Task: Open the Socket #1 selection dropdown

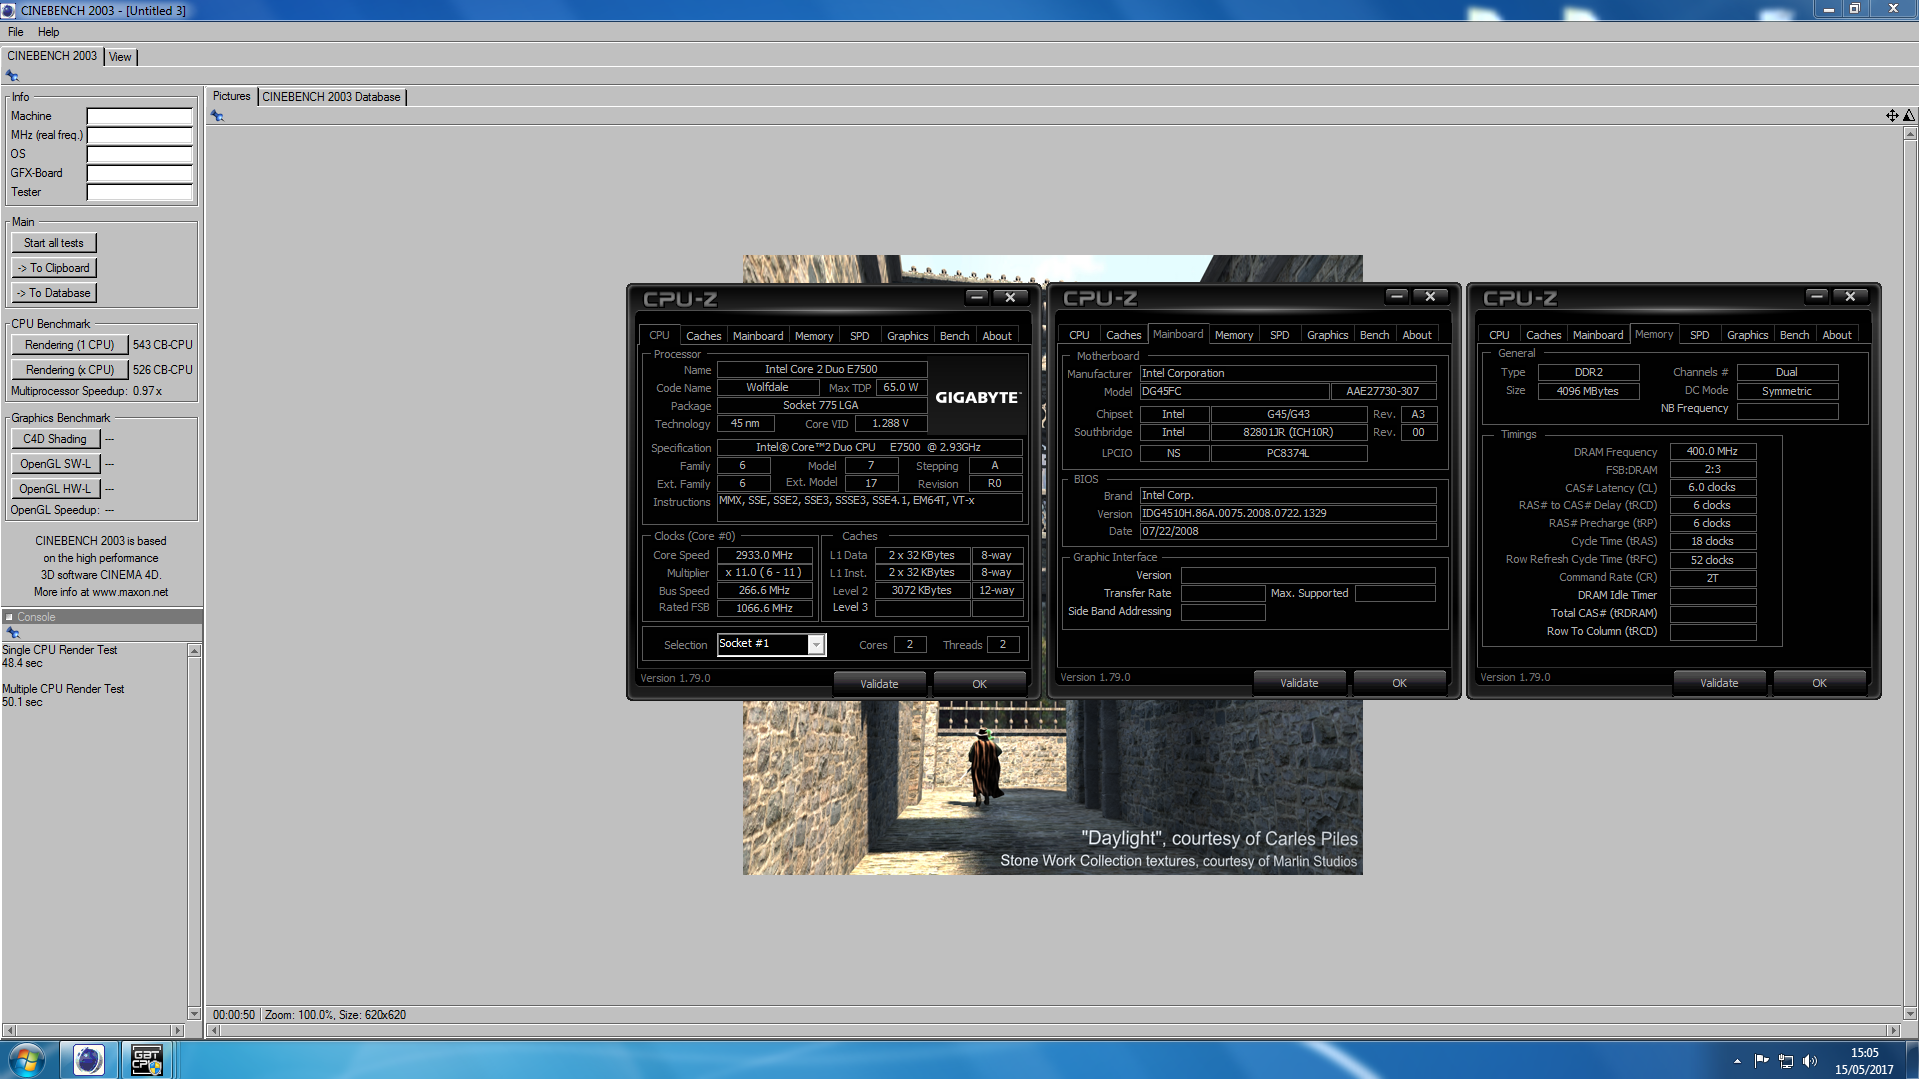Action: (x=816, y=645)
